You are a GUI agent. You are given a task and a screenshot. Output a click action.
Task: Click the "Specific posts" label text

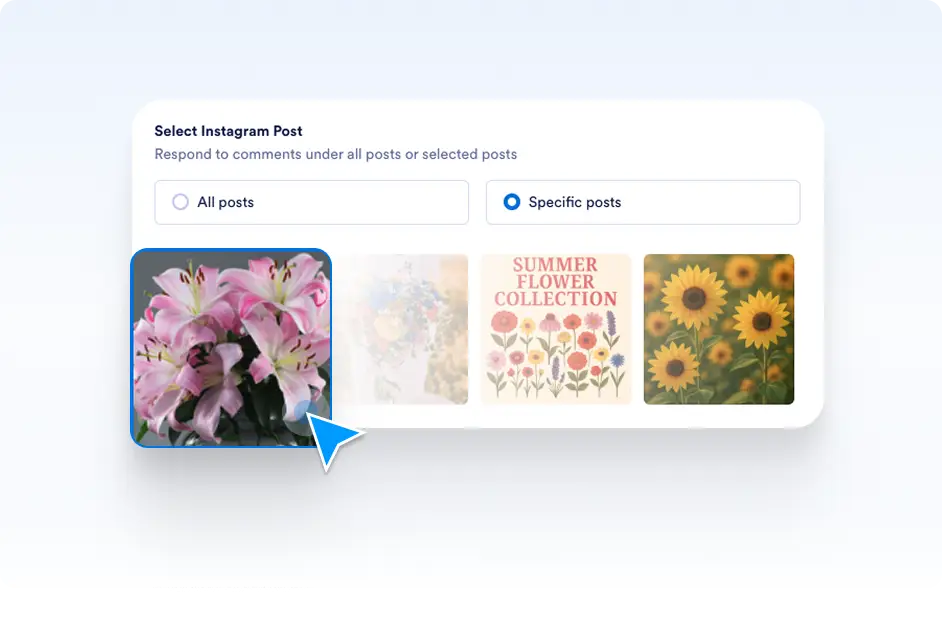(x=574, y=202)
